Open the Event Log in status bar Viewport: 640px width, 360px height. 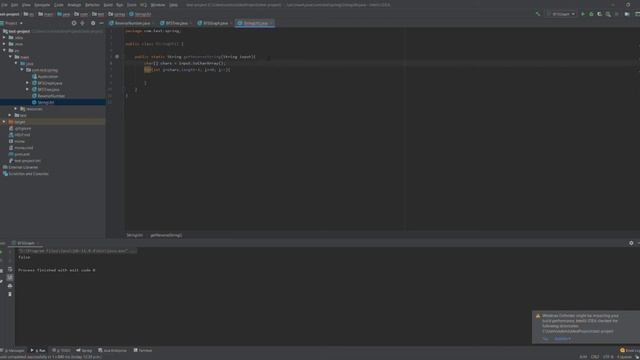point(629,350)
